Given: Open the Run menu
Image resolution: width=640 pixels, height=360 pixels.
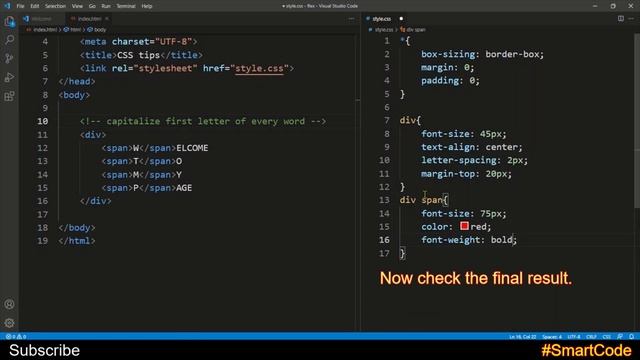Looking at the screenshot, I should click(x=106, y=6).
